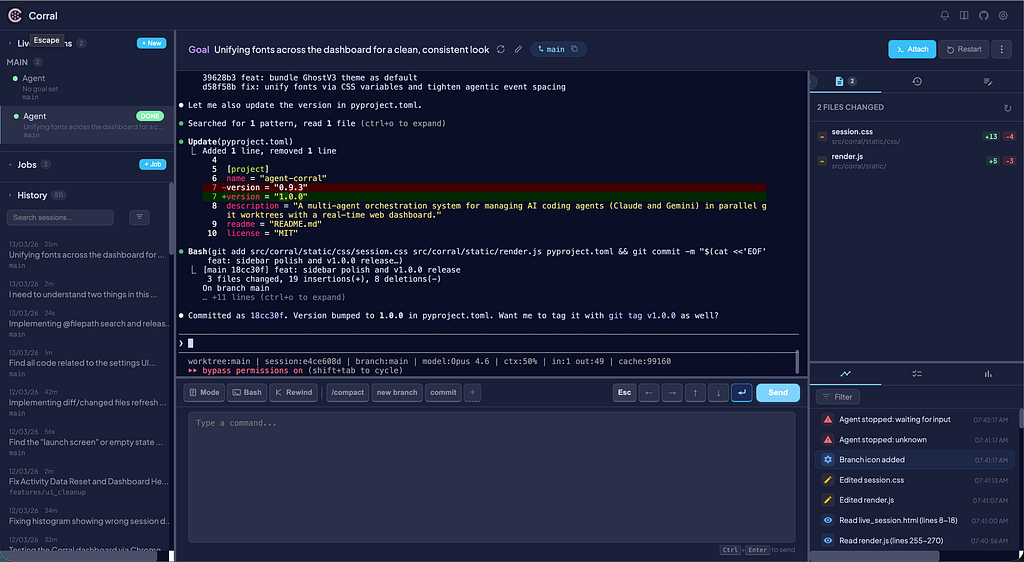Open the notifications bell
Viewport: 1024px width, 562px height.
click(944, 16)
